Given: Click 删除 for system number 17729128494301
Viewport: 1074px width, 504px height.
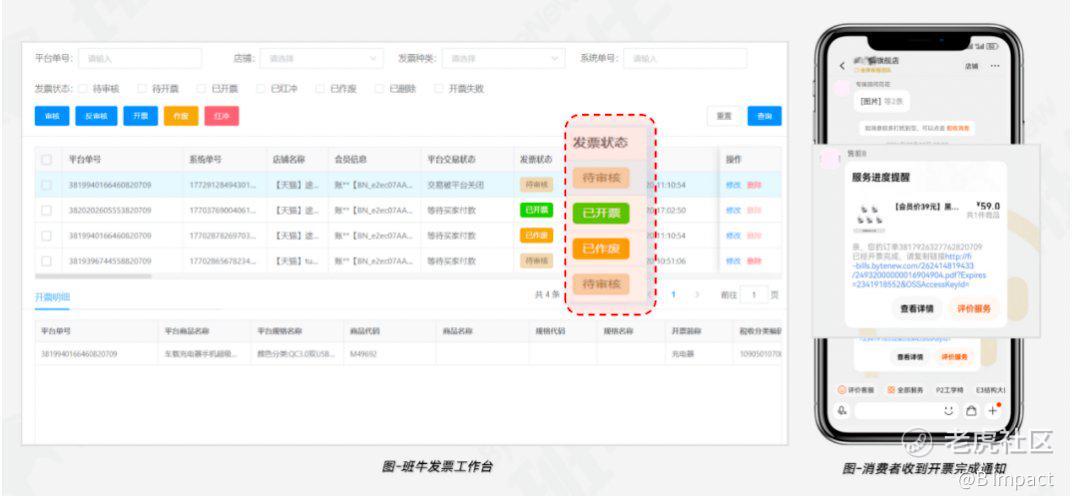Looking at the screenshot, I should pyautogui.click(x=753, y=185).
